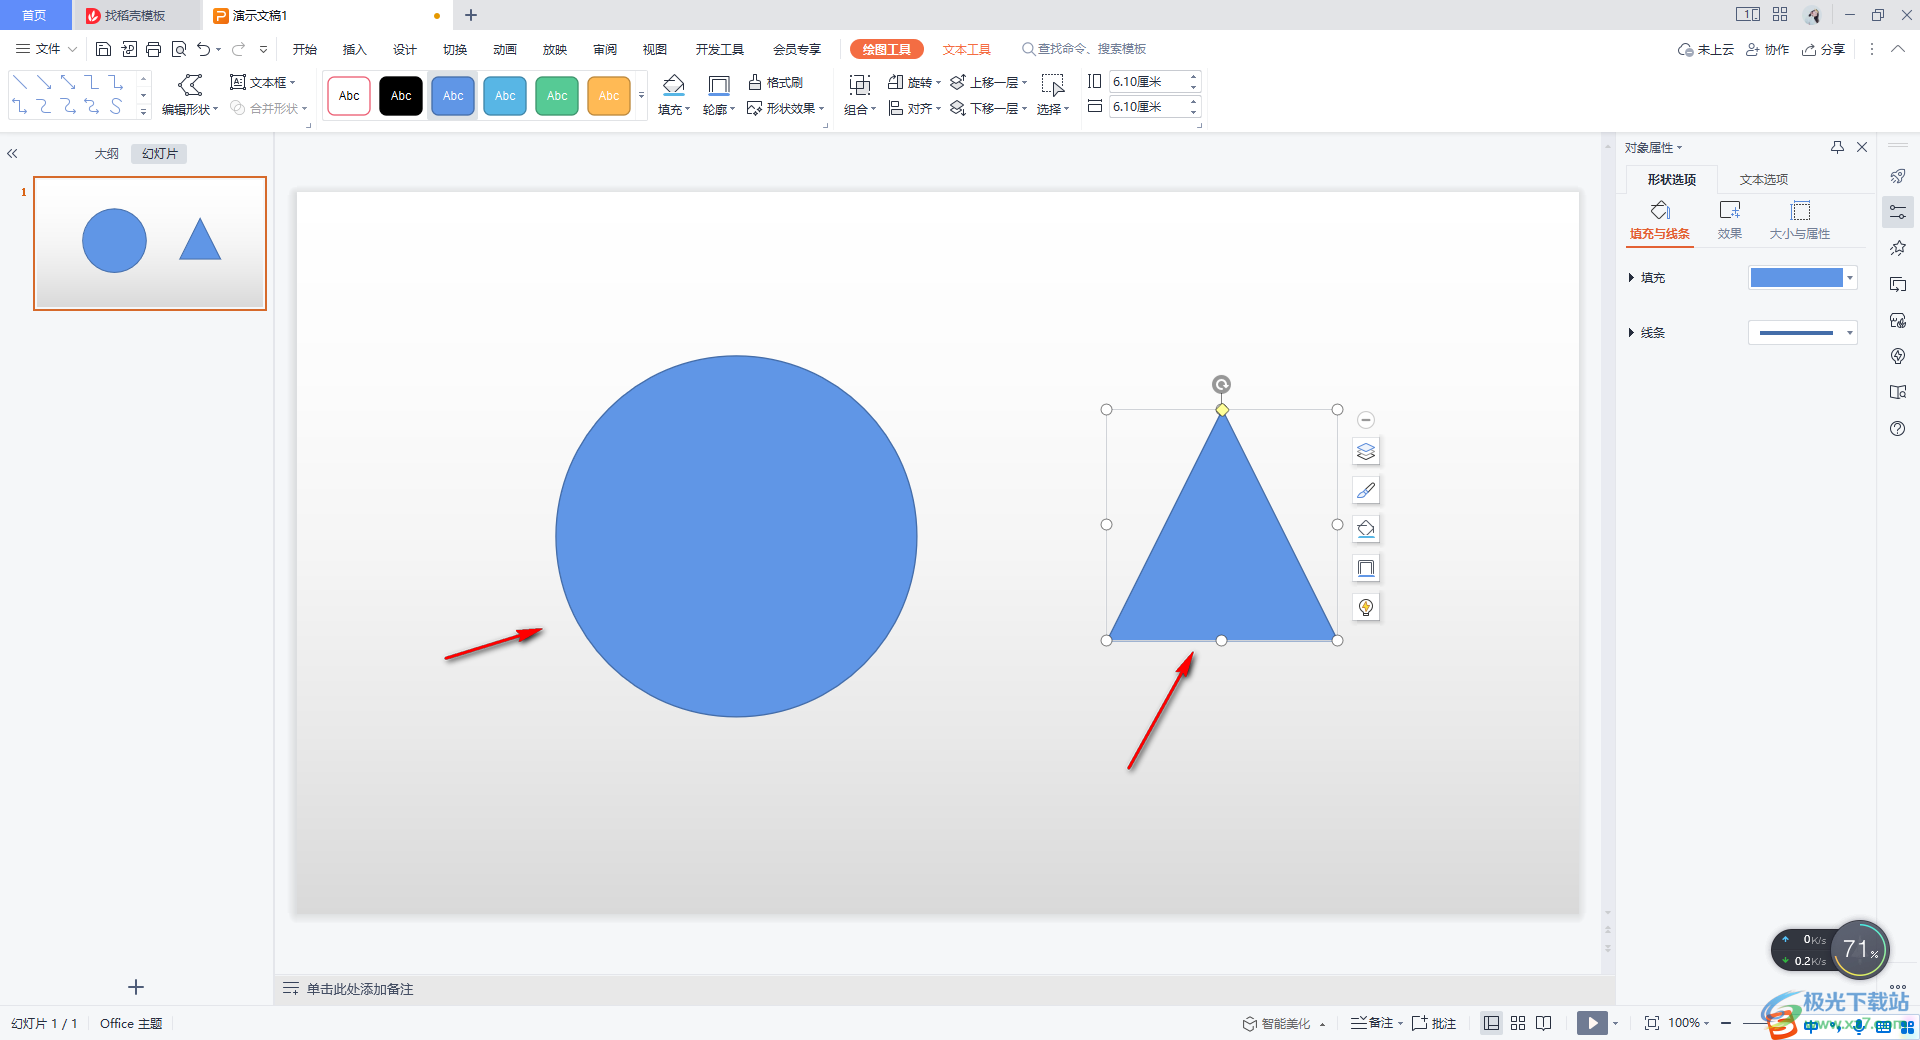Switch to Outline (大纲) tab
The image size is (1920, 1040).
[107, 154]
